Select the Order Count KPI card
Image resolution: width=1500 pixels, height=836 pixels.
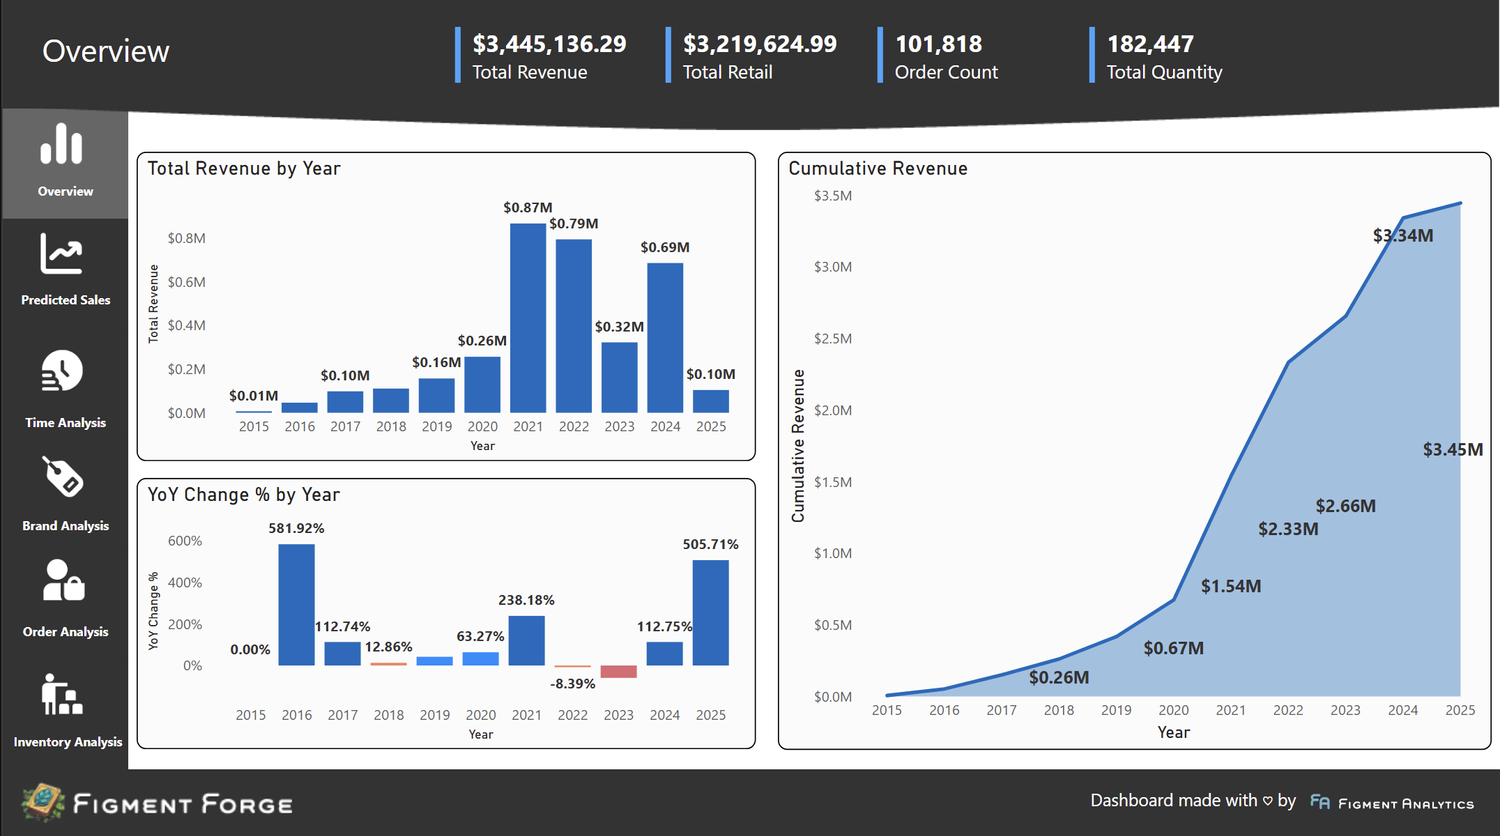(945, 57)
